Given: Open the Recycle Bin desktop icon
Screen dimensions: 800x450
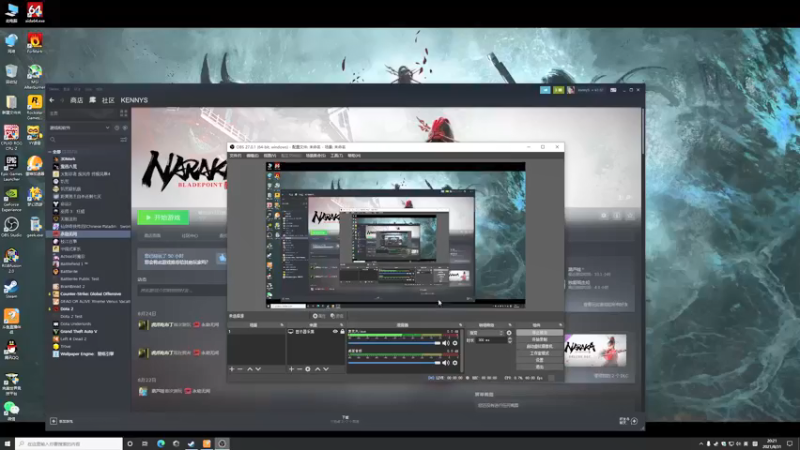Looking at the screenshot, I should pyautogui.click(x=11, y=73).
